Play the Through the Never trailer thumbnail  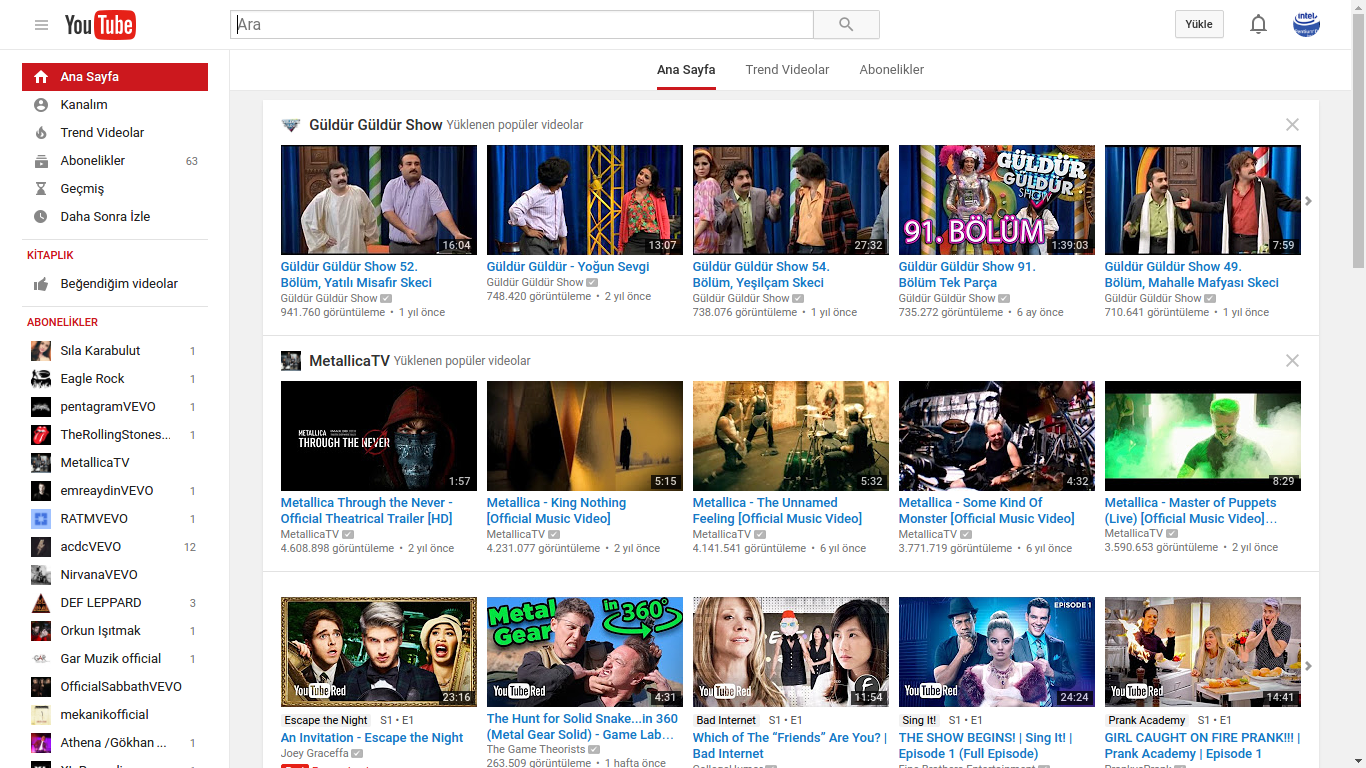(x=379, y=436)
